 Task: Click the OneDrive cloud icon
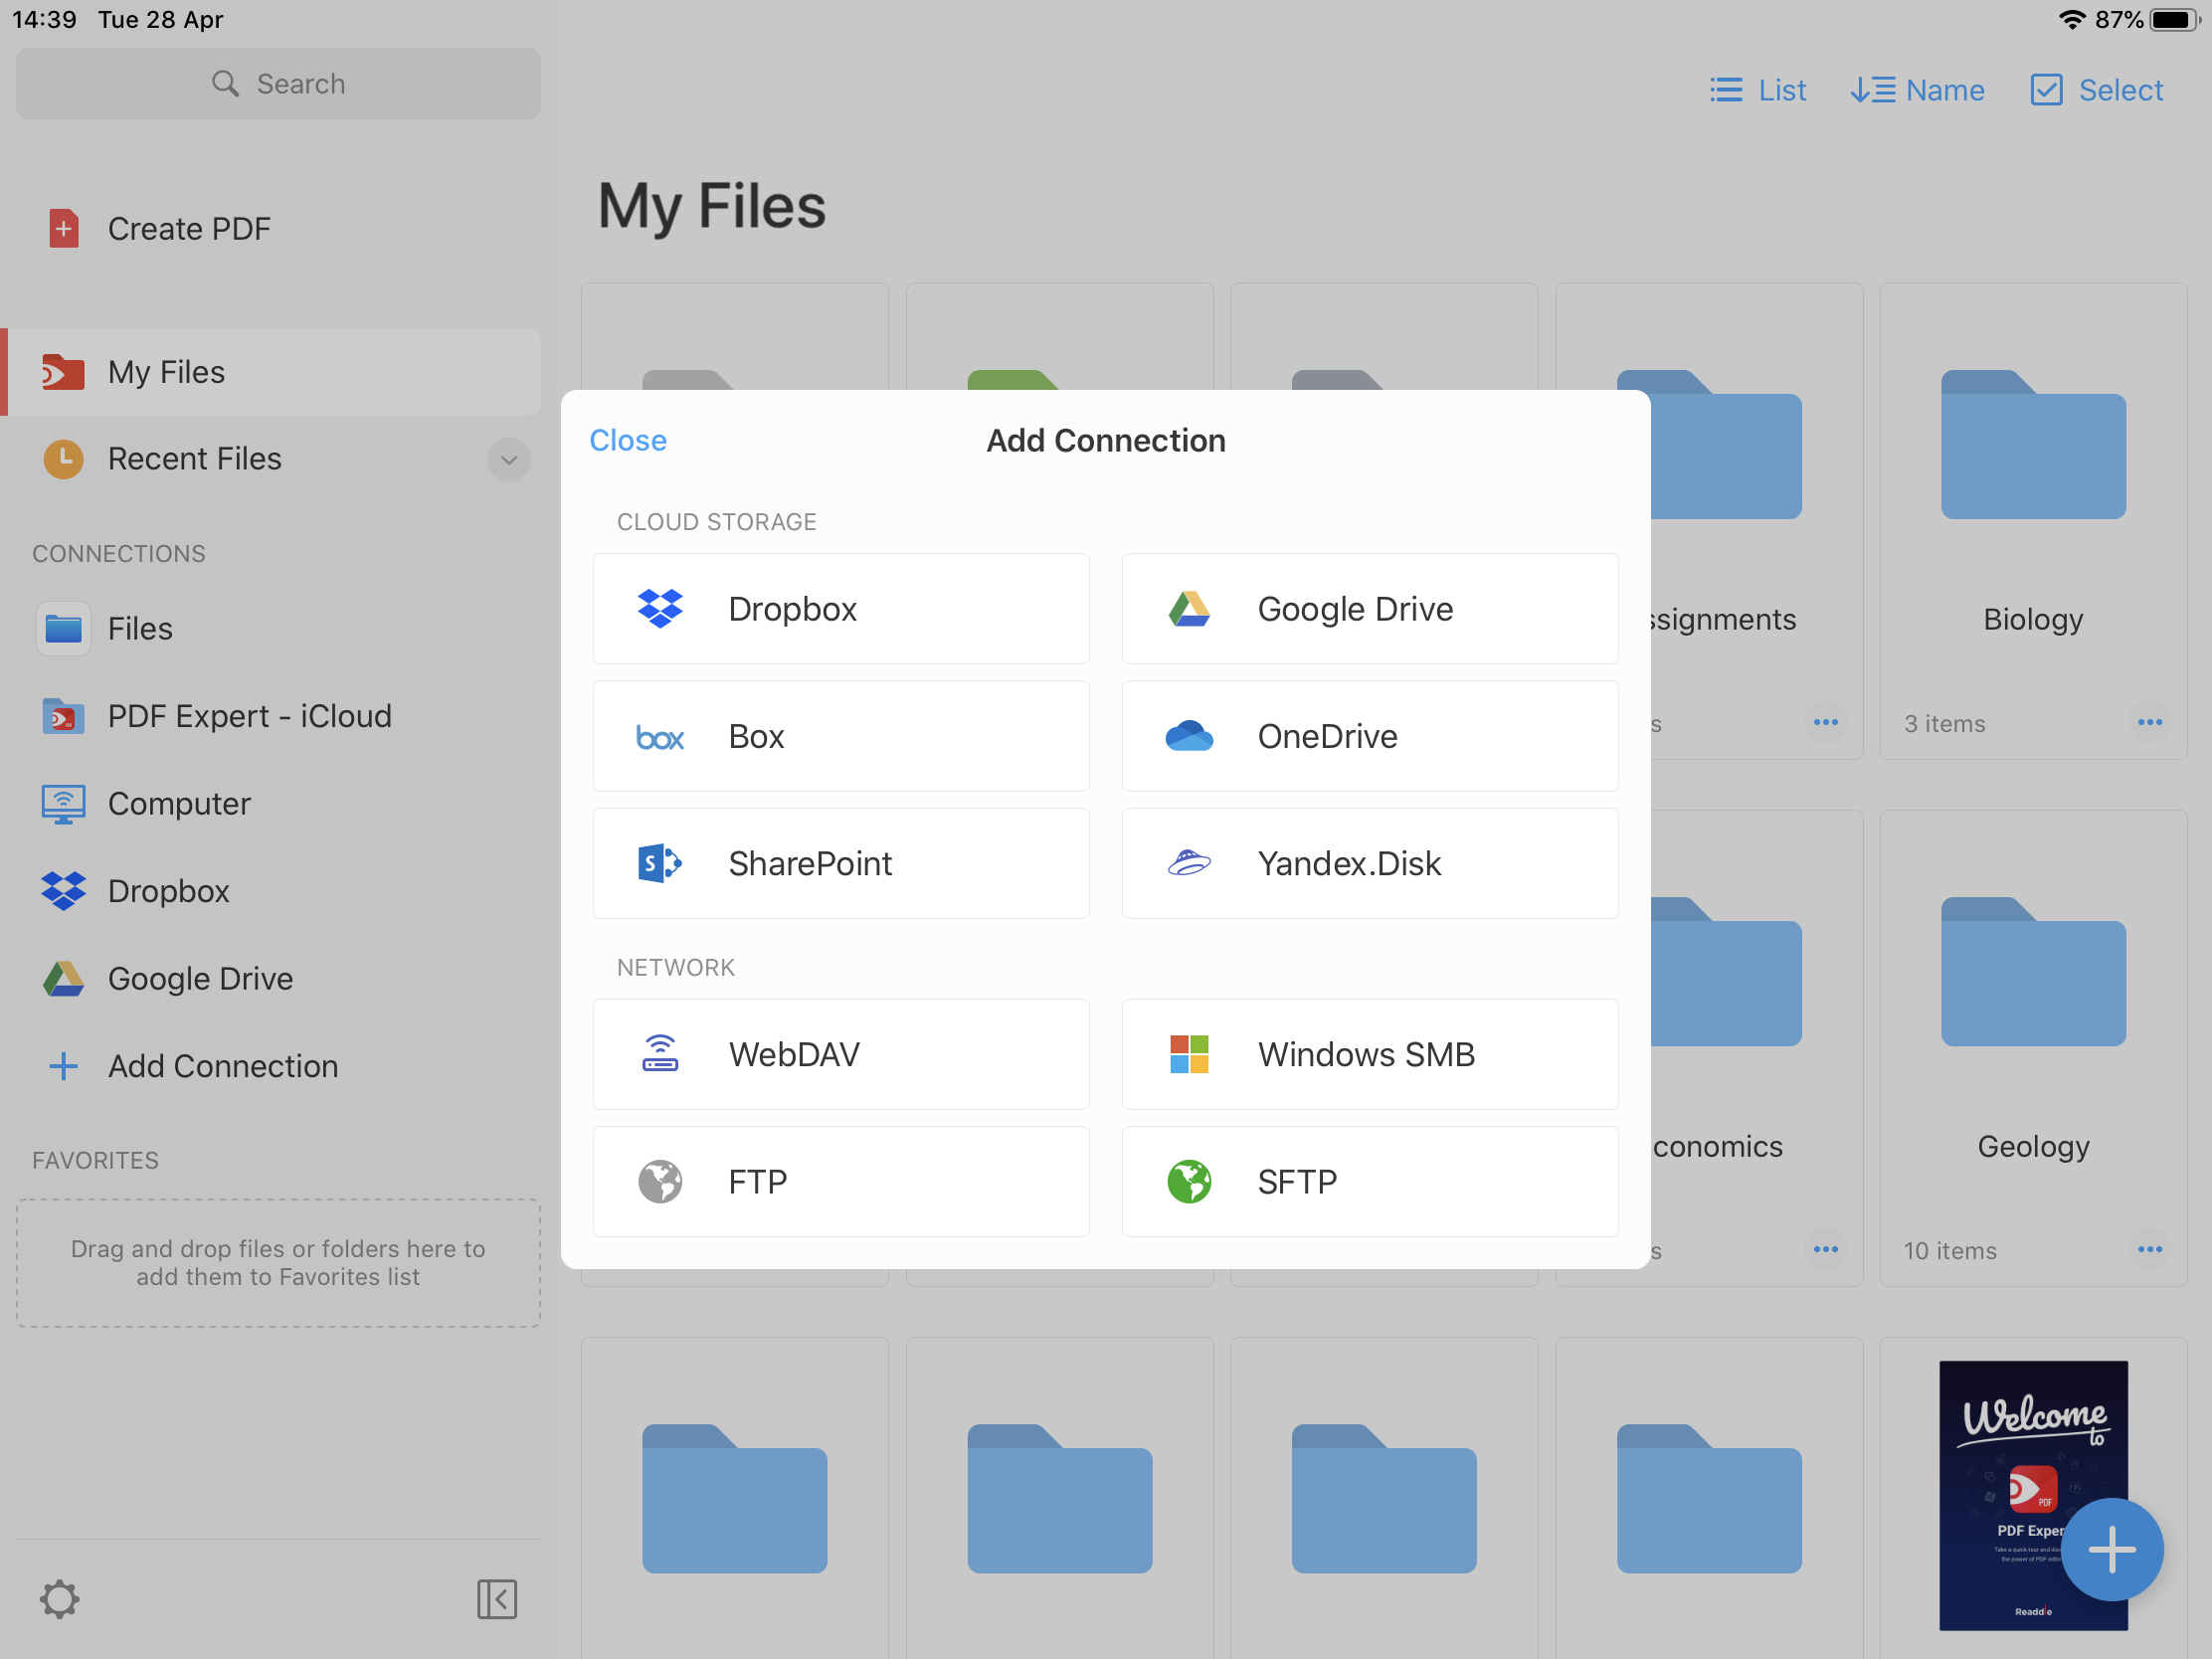click(x=1189, y=736)
